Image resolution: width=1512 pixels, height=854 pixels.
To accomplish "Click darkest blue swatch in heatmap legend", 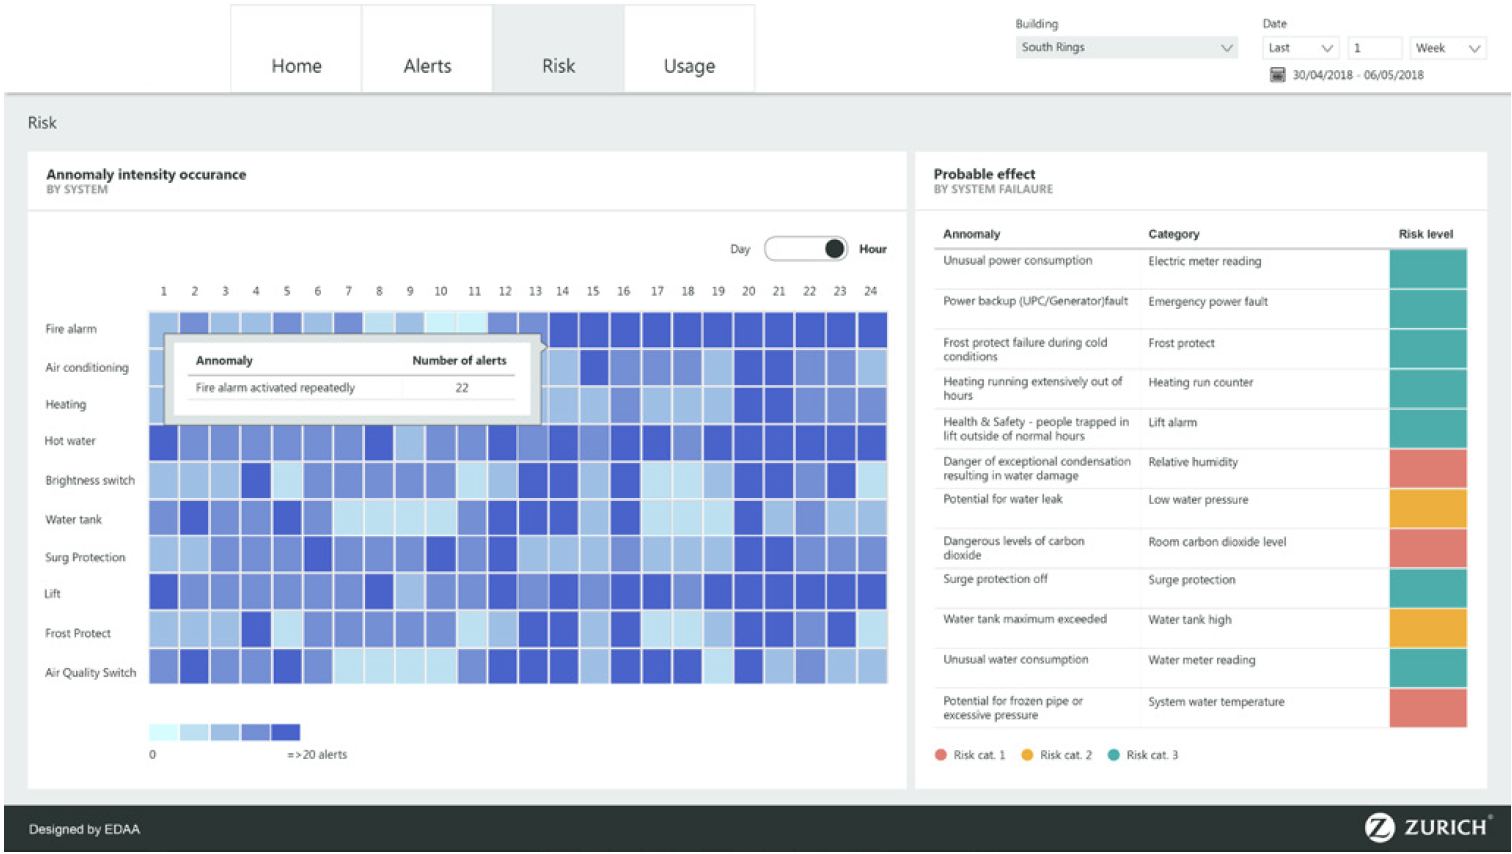I will (286, 732).
